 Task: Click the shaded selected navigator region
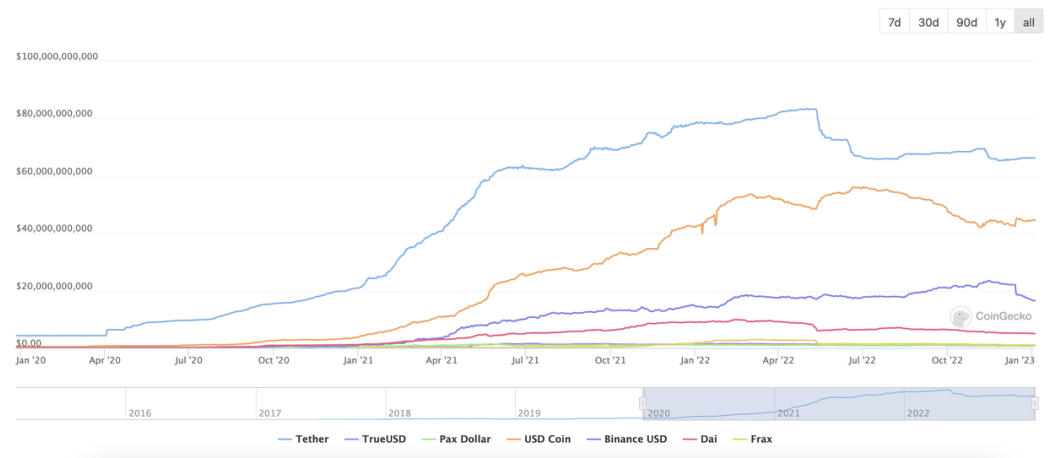[x=838, y=402]
